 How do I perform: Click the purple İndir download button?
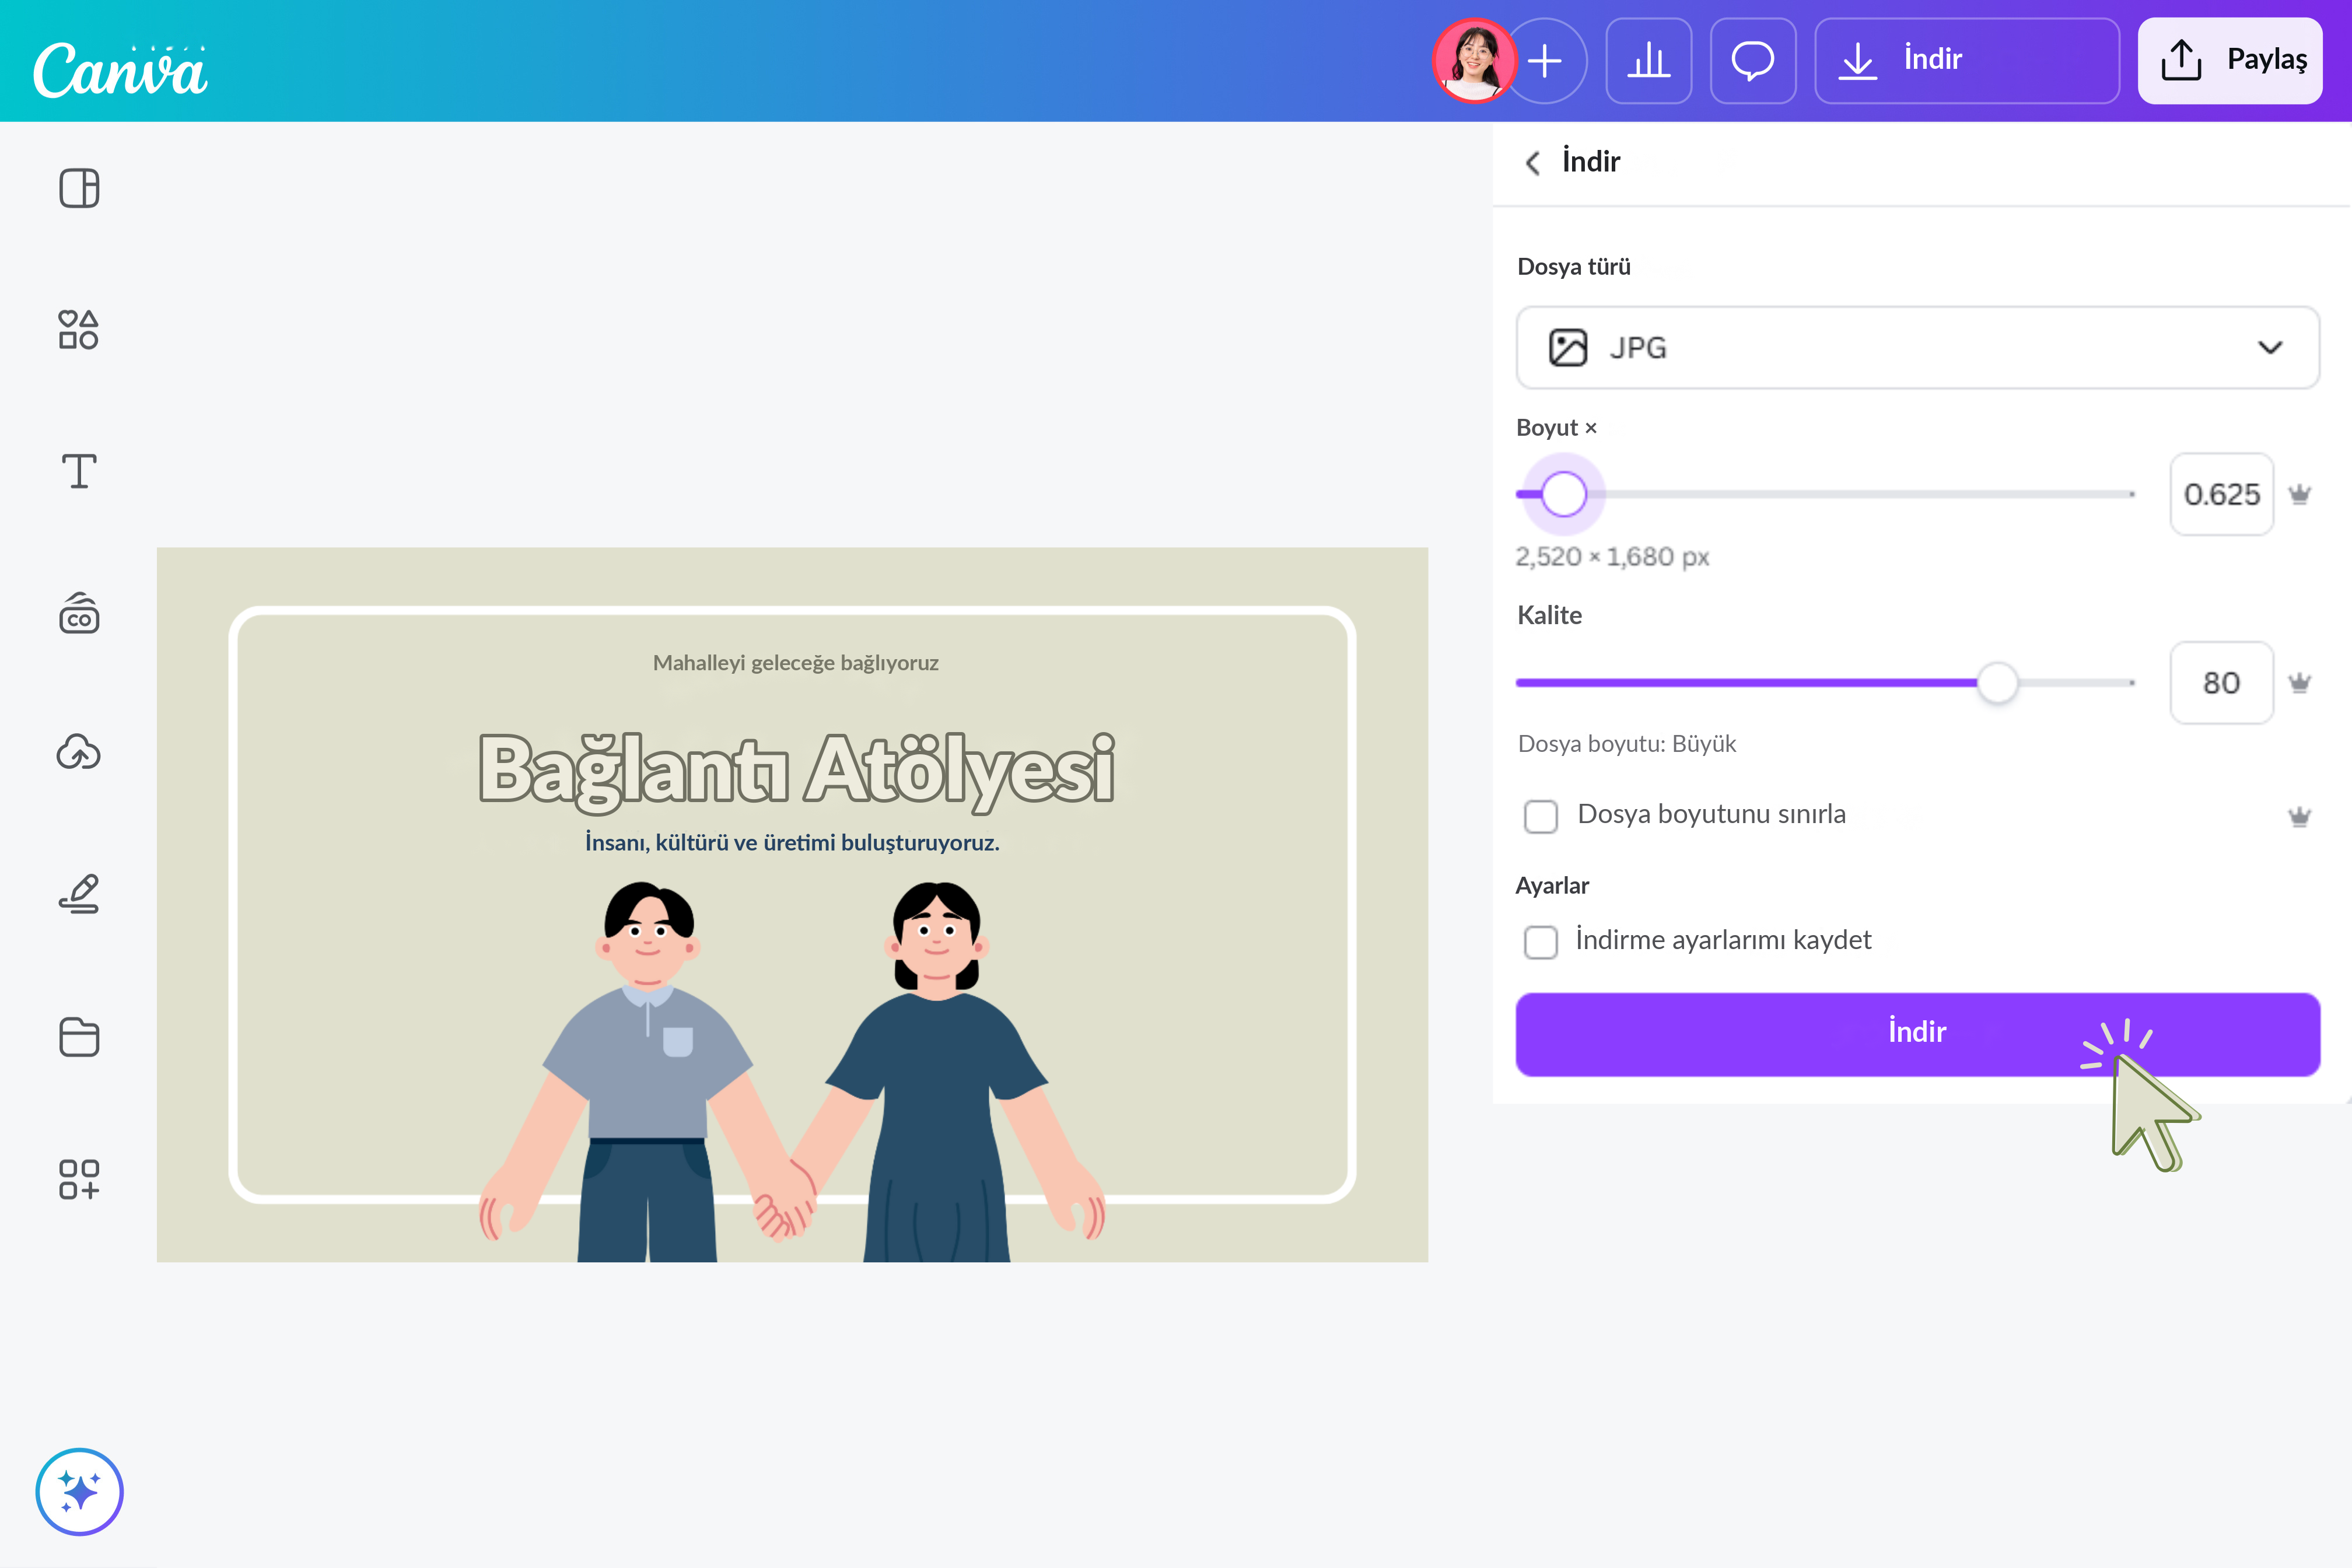[1917, 1034]
